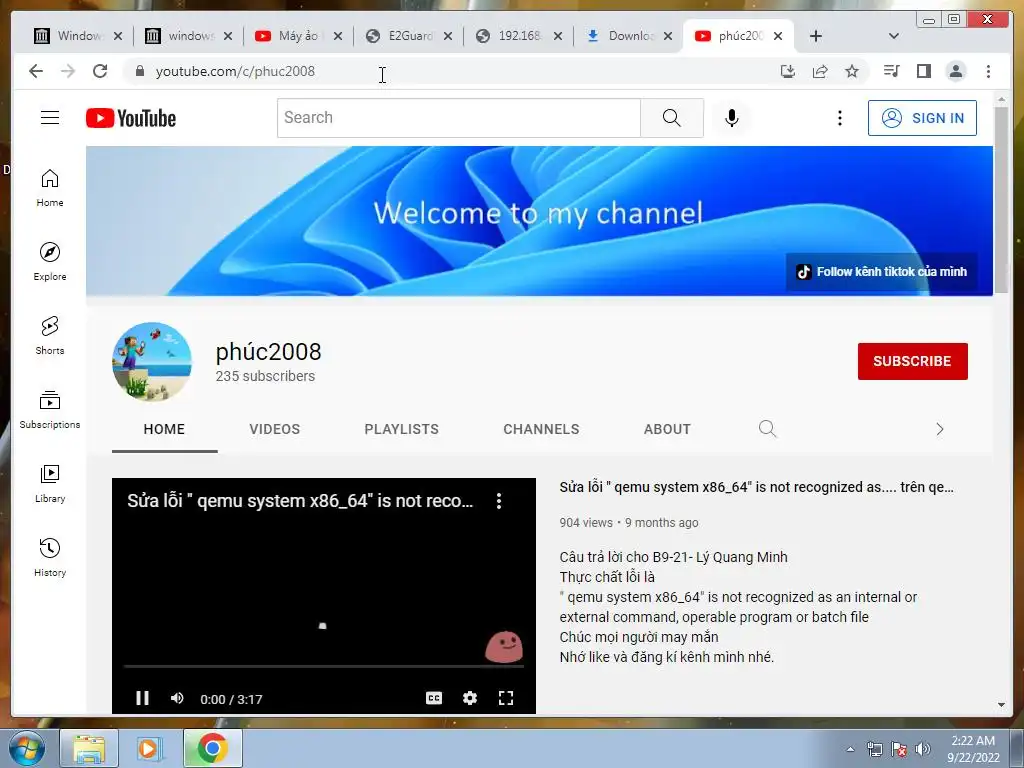Enter full screen mode on the video
Screen dimensions: 1024x768
click(x=505, y=698)
